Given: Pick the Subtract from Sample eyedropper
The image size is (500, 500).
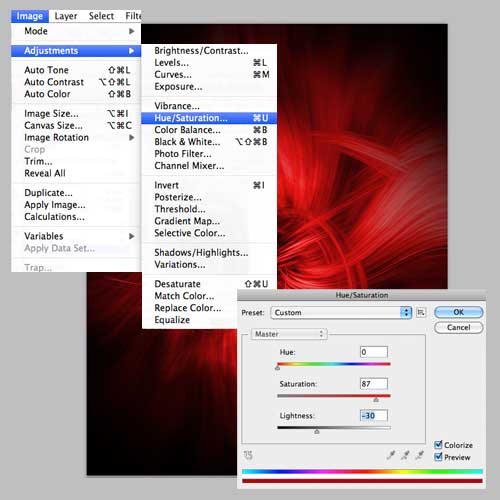Looking at the screenshot, I should click(x=420, y=455).
